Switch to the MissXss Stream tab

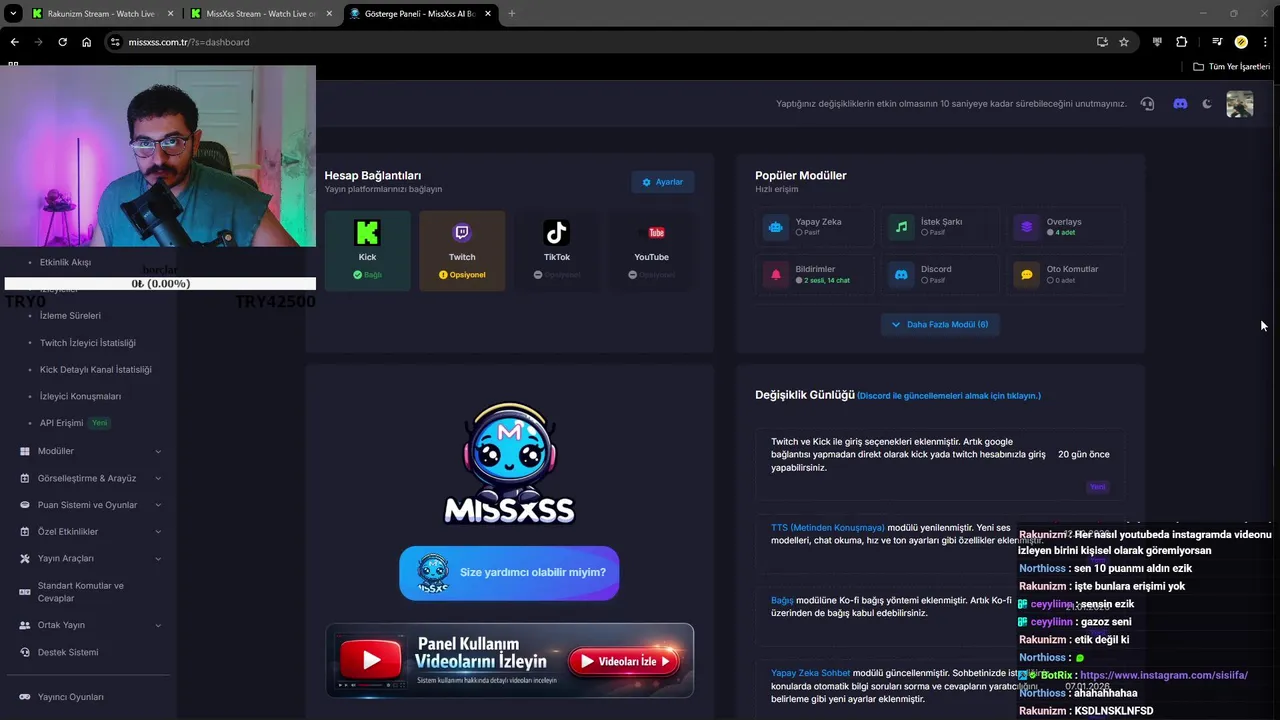click(260, 14)
